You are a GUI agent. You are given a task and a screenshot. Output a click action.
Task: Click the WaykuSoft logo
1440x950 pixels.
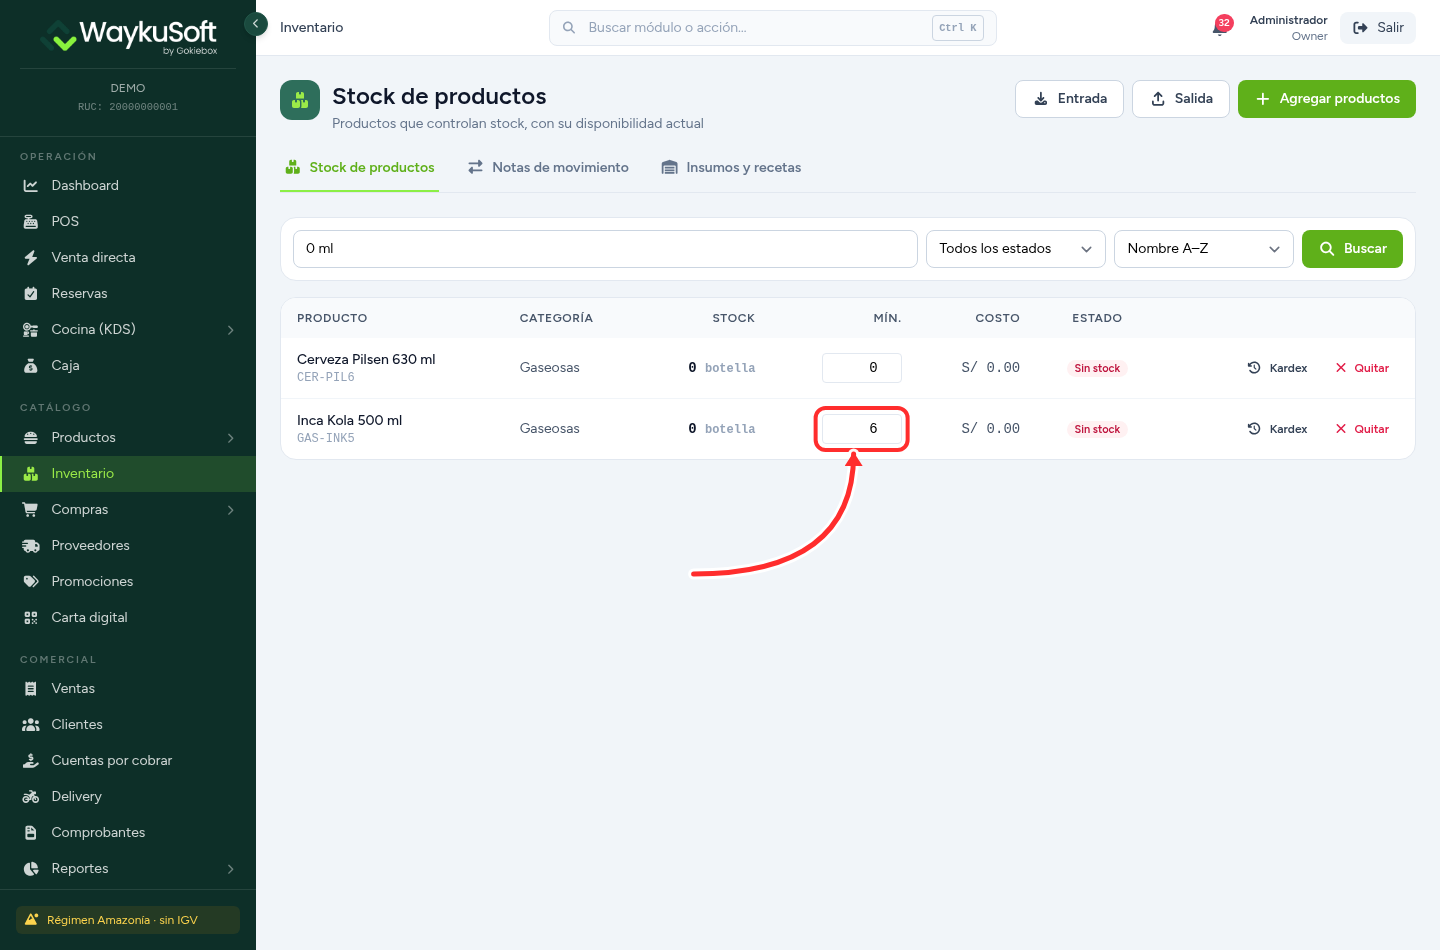pos(128,36)
